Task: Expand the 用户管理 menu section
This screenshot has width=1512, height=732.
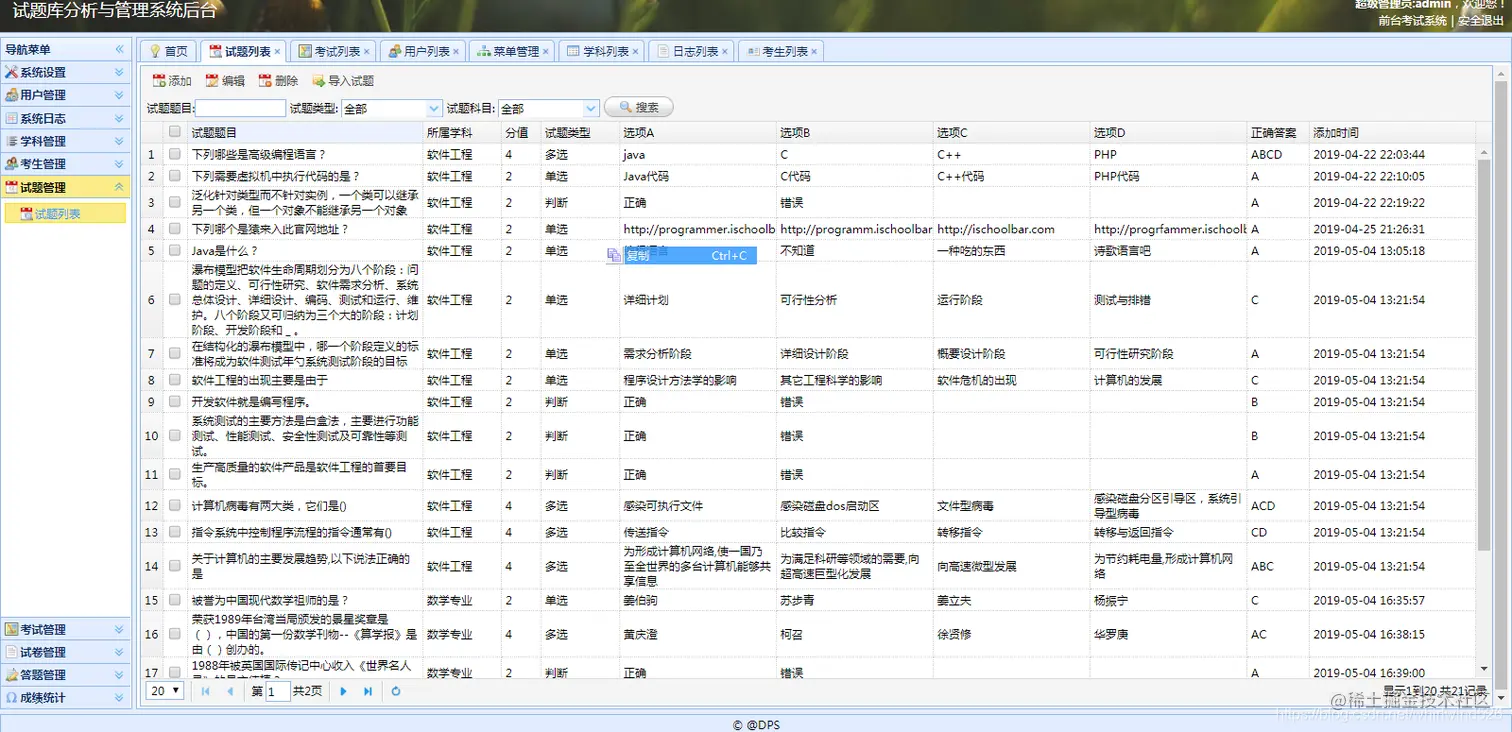Action: pyautogui.click(x=119, y=95)
